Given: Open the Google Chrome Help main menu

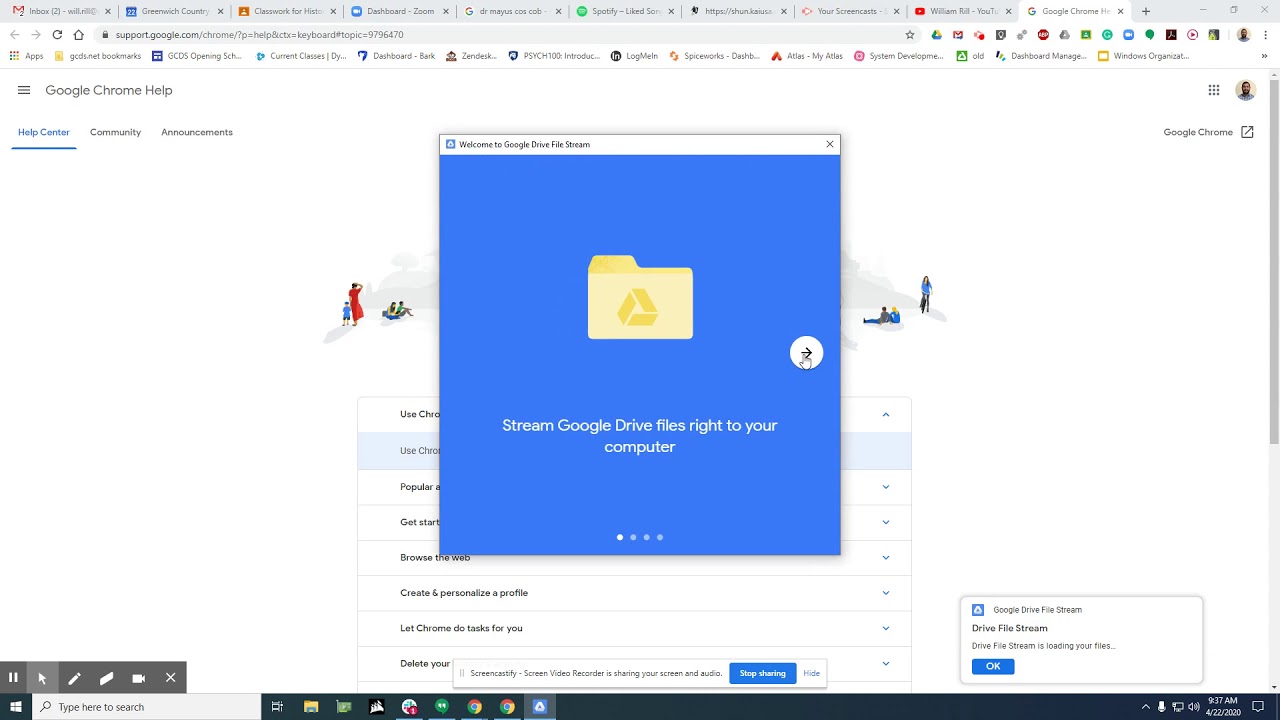Looking at the screenshot, I should 24,90.
